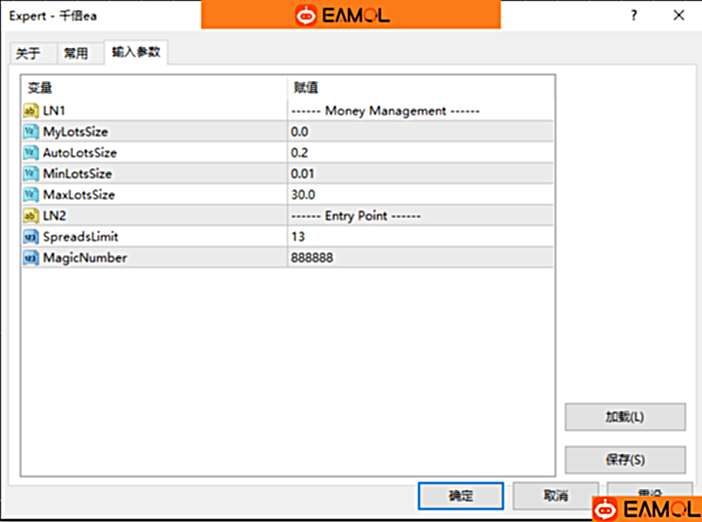
Task: Click the double-type icon beside MinLotsSize
Action: (31, 173)
